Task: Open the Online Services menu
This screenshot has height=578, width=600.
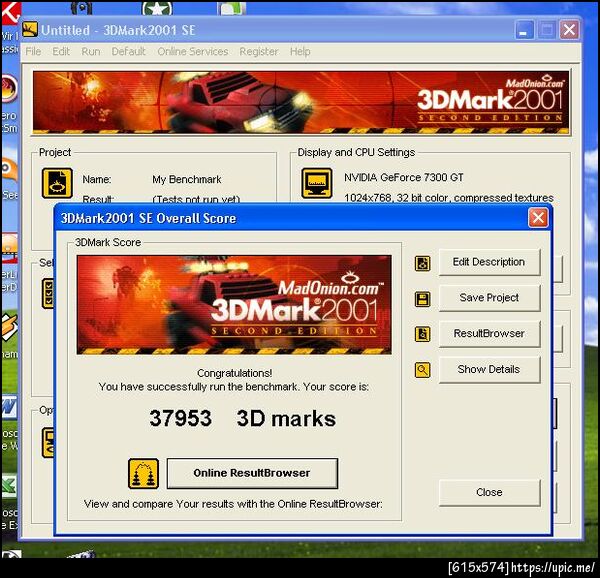Action: (193, 51)
